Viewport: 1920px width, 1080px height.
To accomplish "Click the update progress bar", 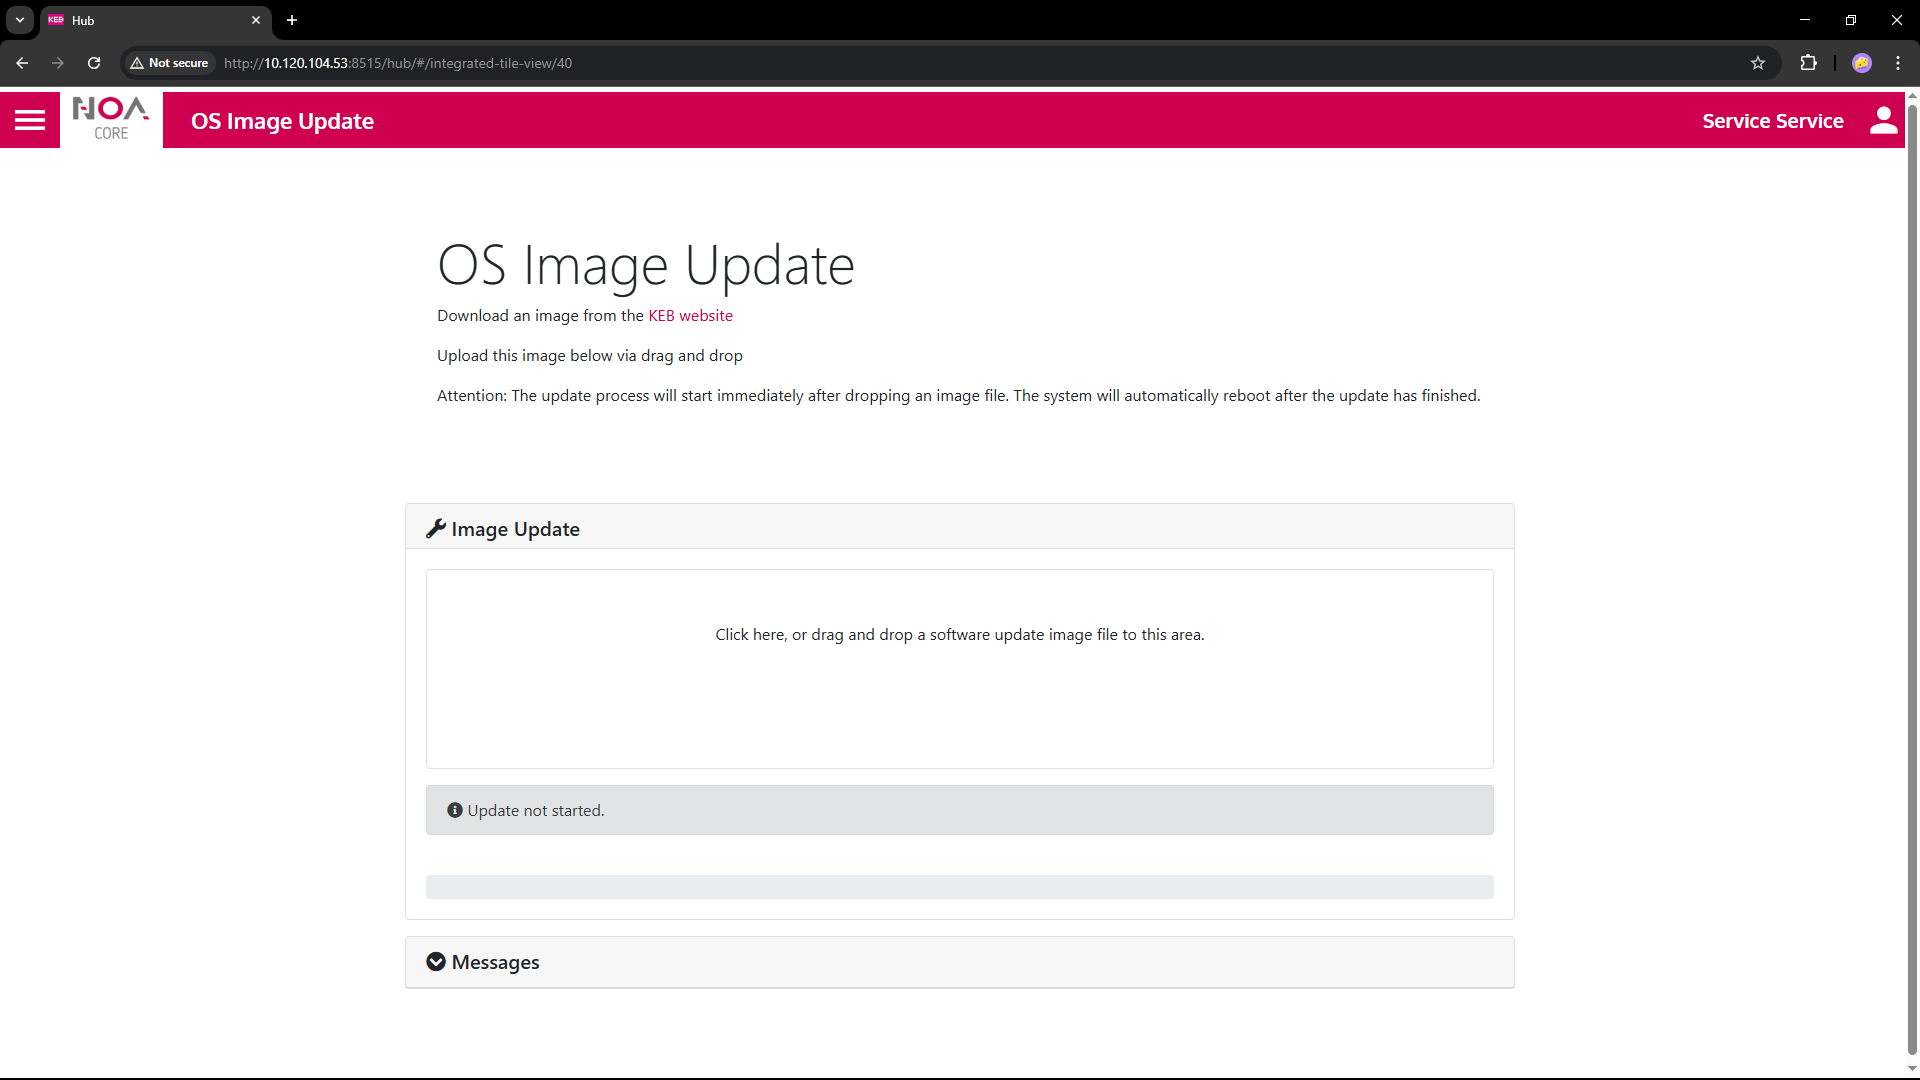I will point(959,887).
